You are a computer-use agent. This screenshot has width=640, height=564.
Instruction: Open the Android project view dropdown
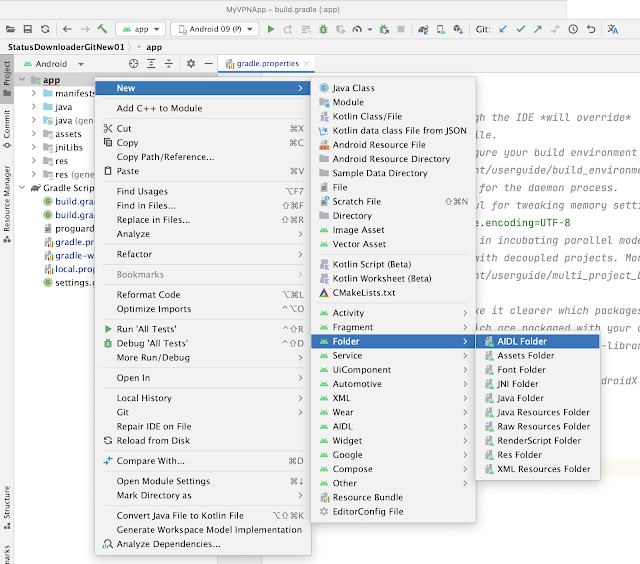coord(53,64)
